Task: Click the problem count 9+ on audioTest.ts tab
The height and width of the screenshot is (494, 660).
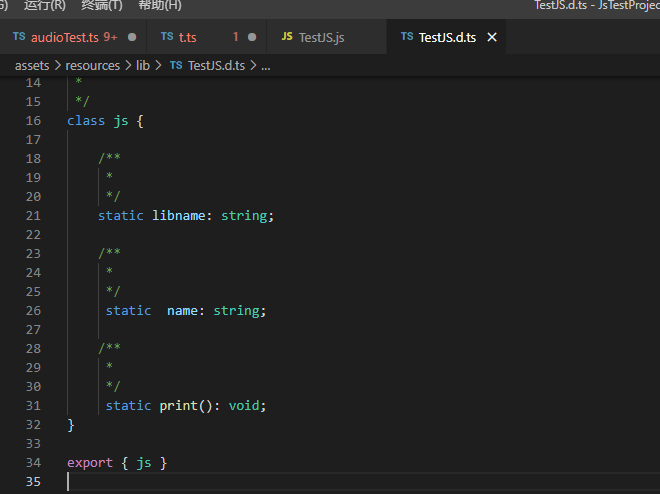Action: pyautogui.click(x=110, y=37)
